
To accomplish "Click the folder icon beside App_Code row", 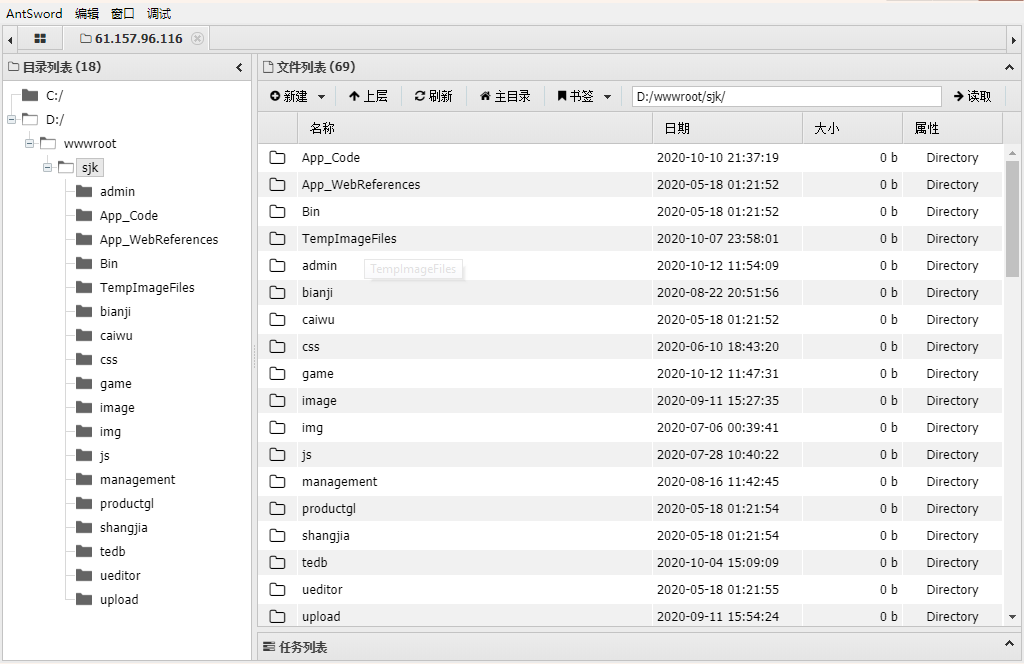I will pyautogui.click(x=277, y=158).
